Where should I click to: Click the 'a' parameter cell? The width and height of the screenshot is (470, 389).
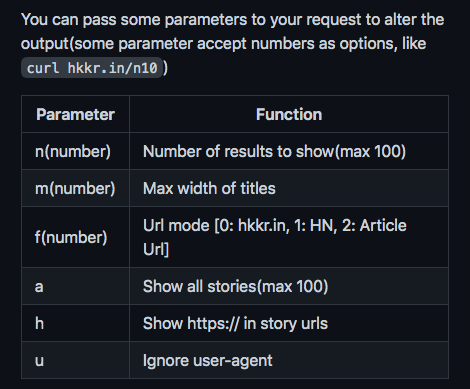click(75, 286)
